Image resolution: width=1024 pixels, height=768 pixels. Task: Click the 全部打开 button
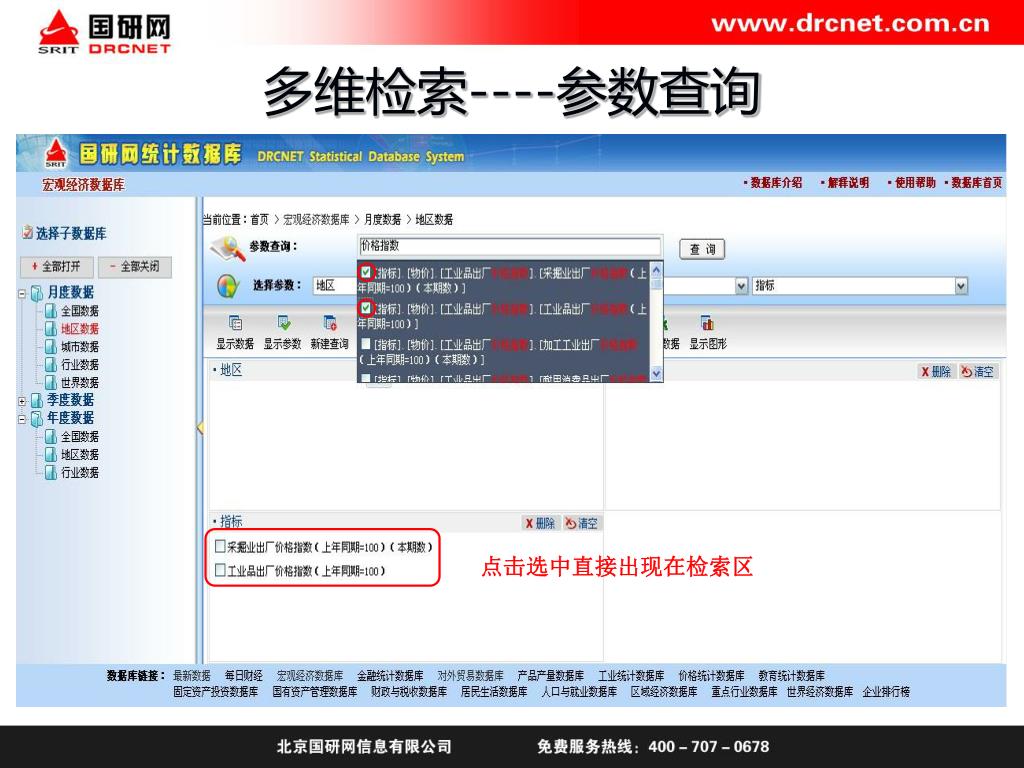pyautogui.click(x=59, y=266)
